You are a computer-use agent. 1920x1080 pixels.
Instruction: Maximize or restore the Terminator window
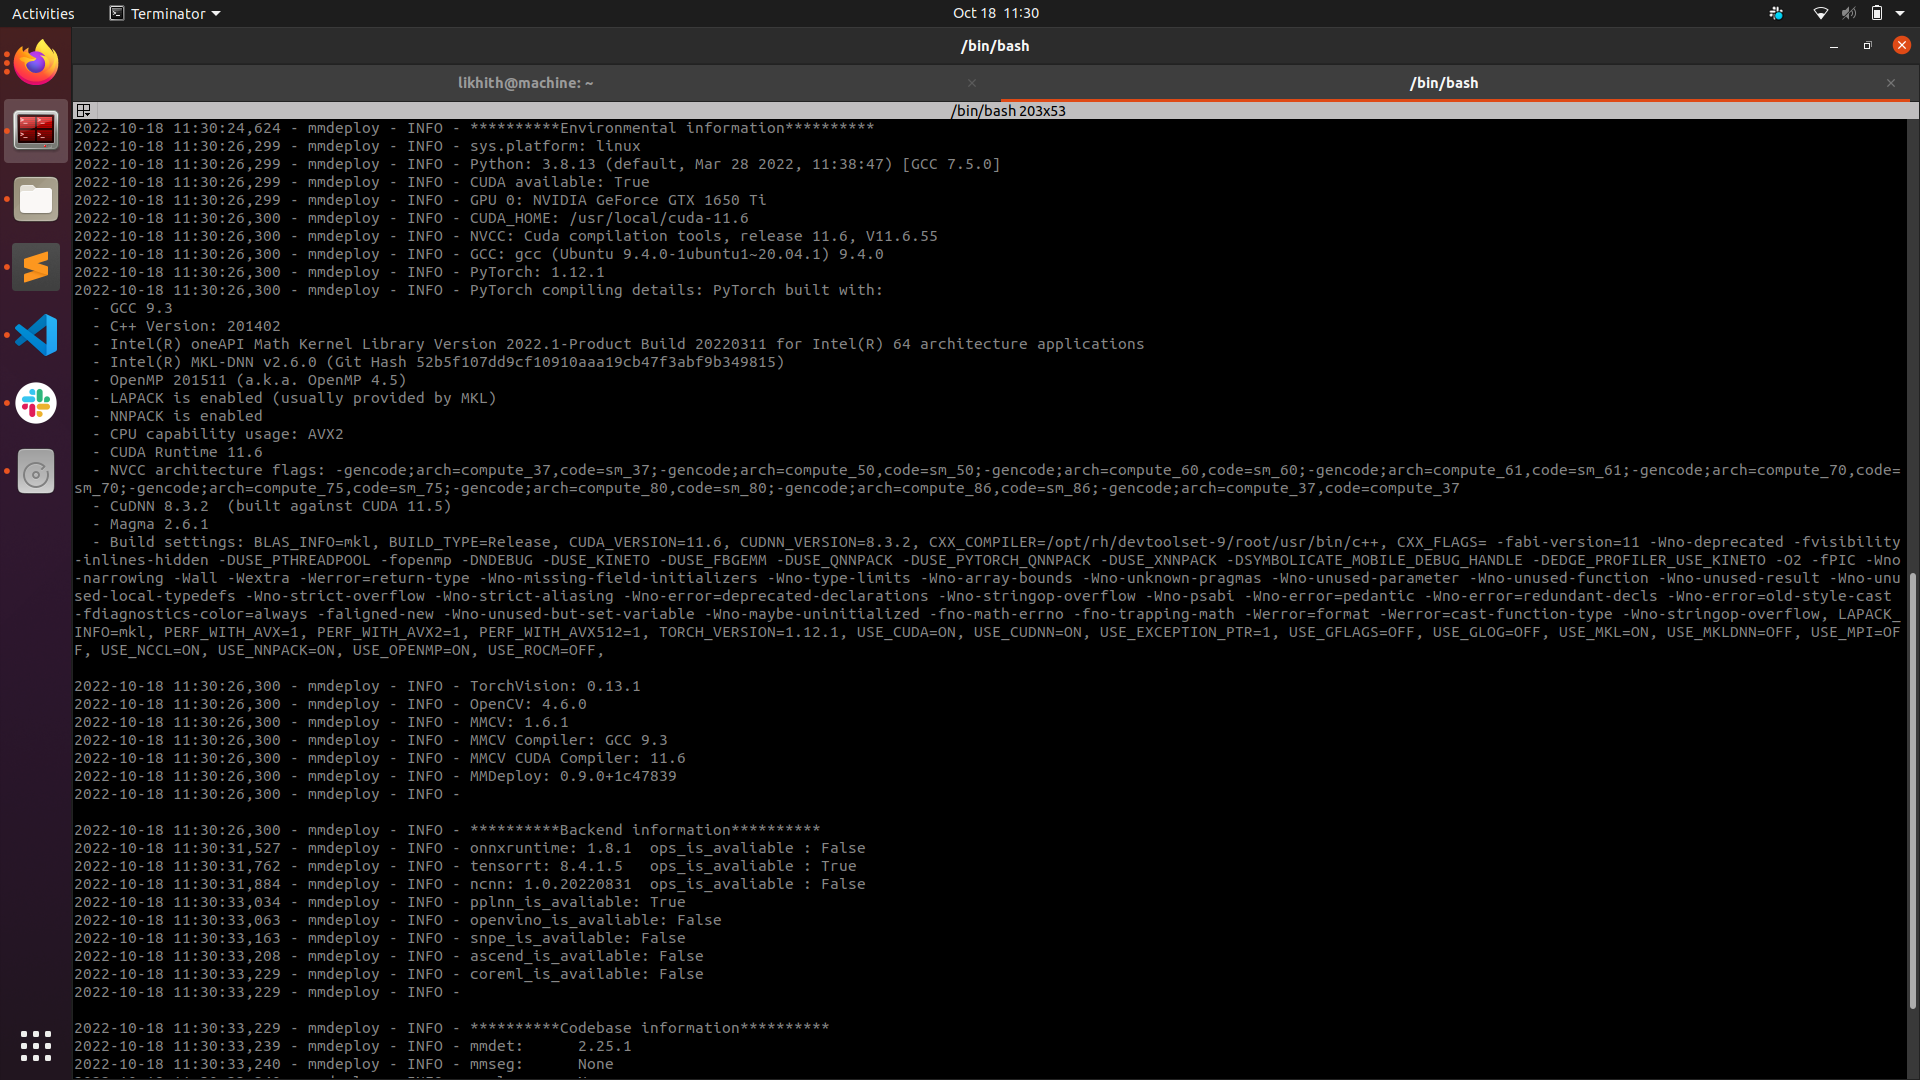pyautogui.click(x=1867, y=46)
